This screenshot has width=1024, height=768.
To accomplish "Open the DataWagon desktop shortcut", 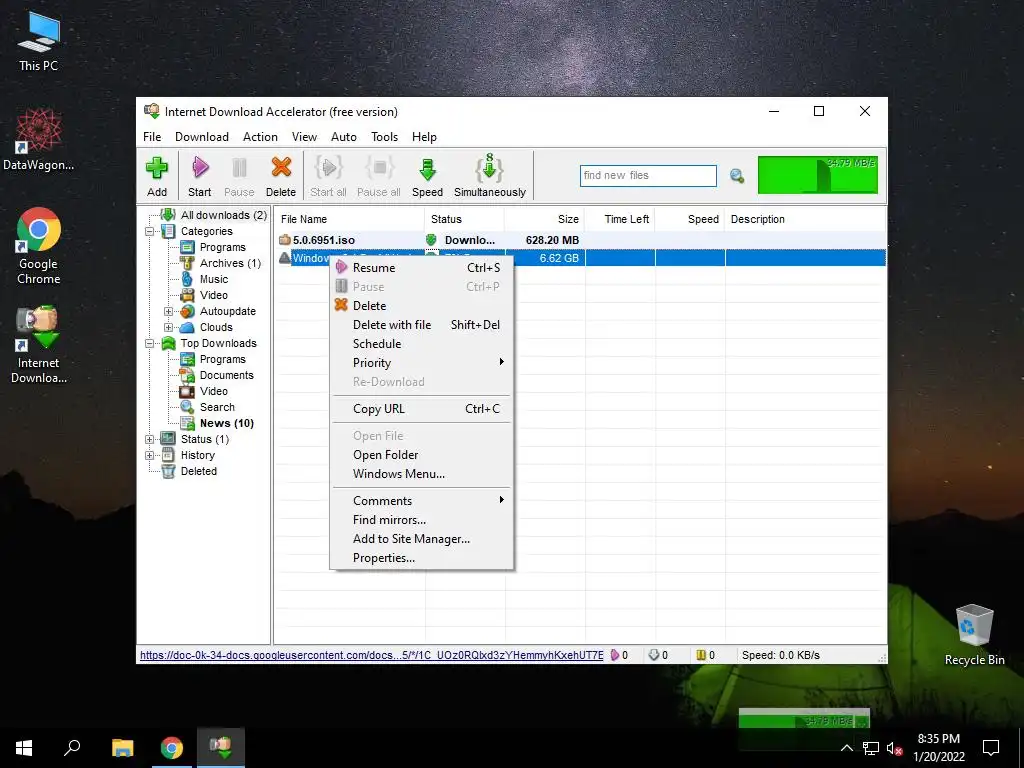I will pos(39,140).
